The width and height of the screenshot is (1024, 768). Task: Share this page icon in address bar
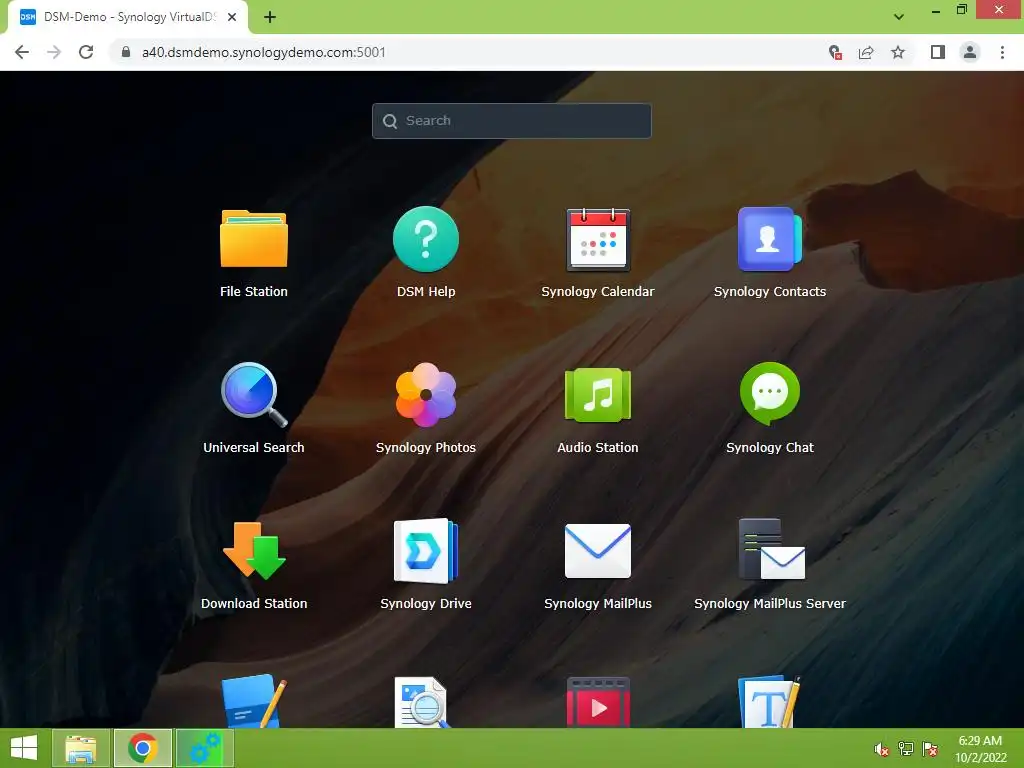(866, 52)
